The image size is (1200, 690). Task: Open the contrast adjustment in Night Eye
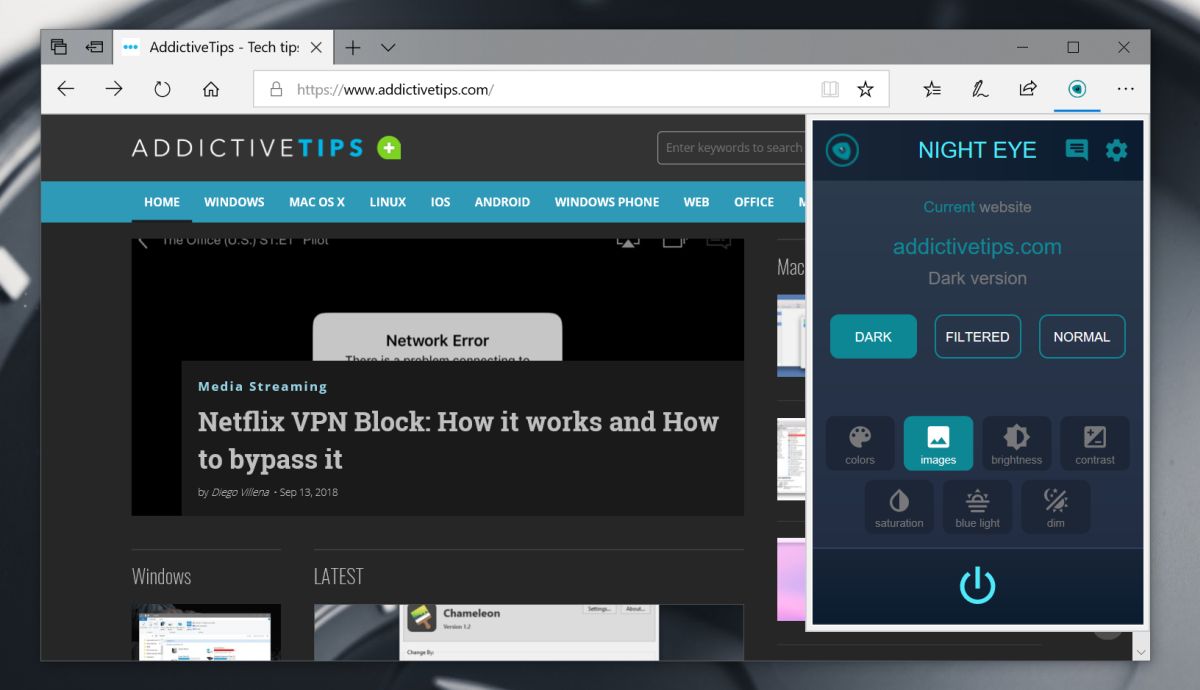pos(1095,443)
